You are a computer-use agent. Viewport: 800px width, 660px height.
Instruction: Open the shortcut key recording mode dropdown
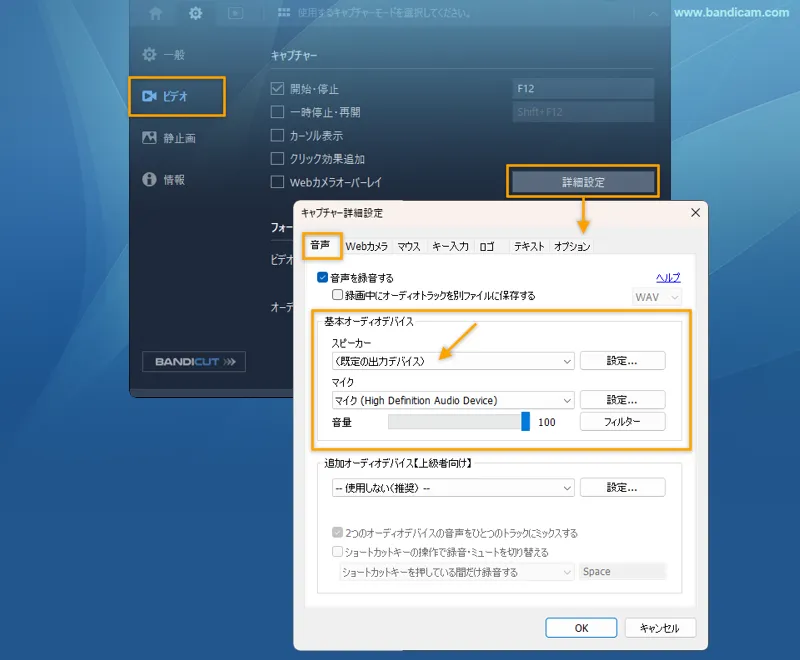pos(457,572)
